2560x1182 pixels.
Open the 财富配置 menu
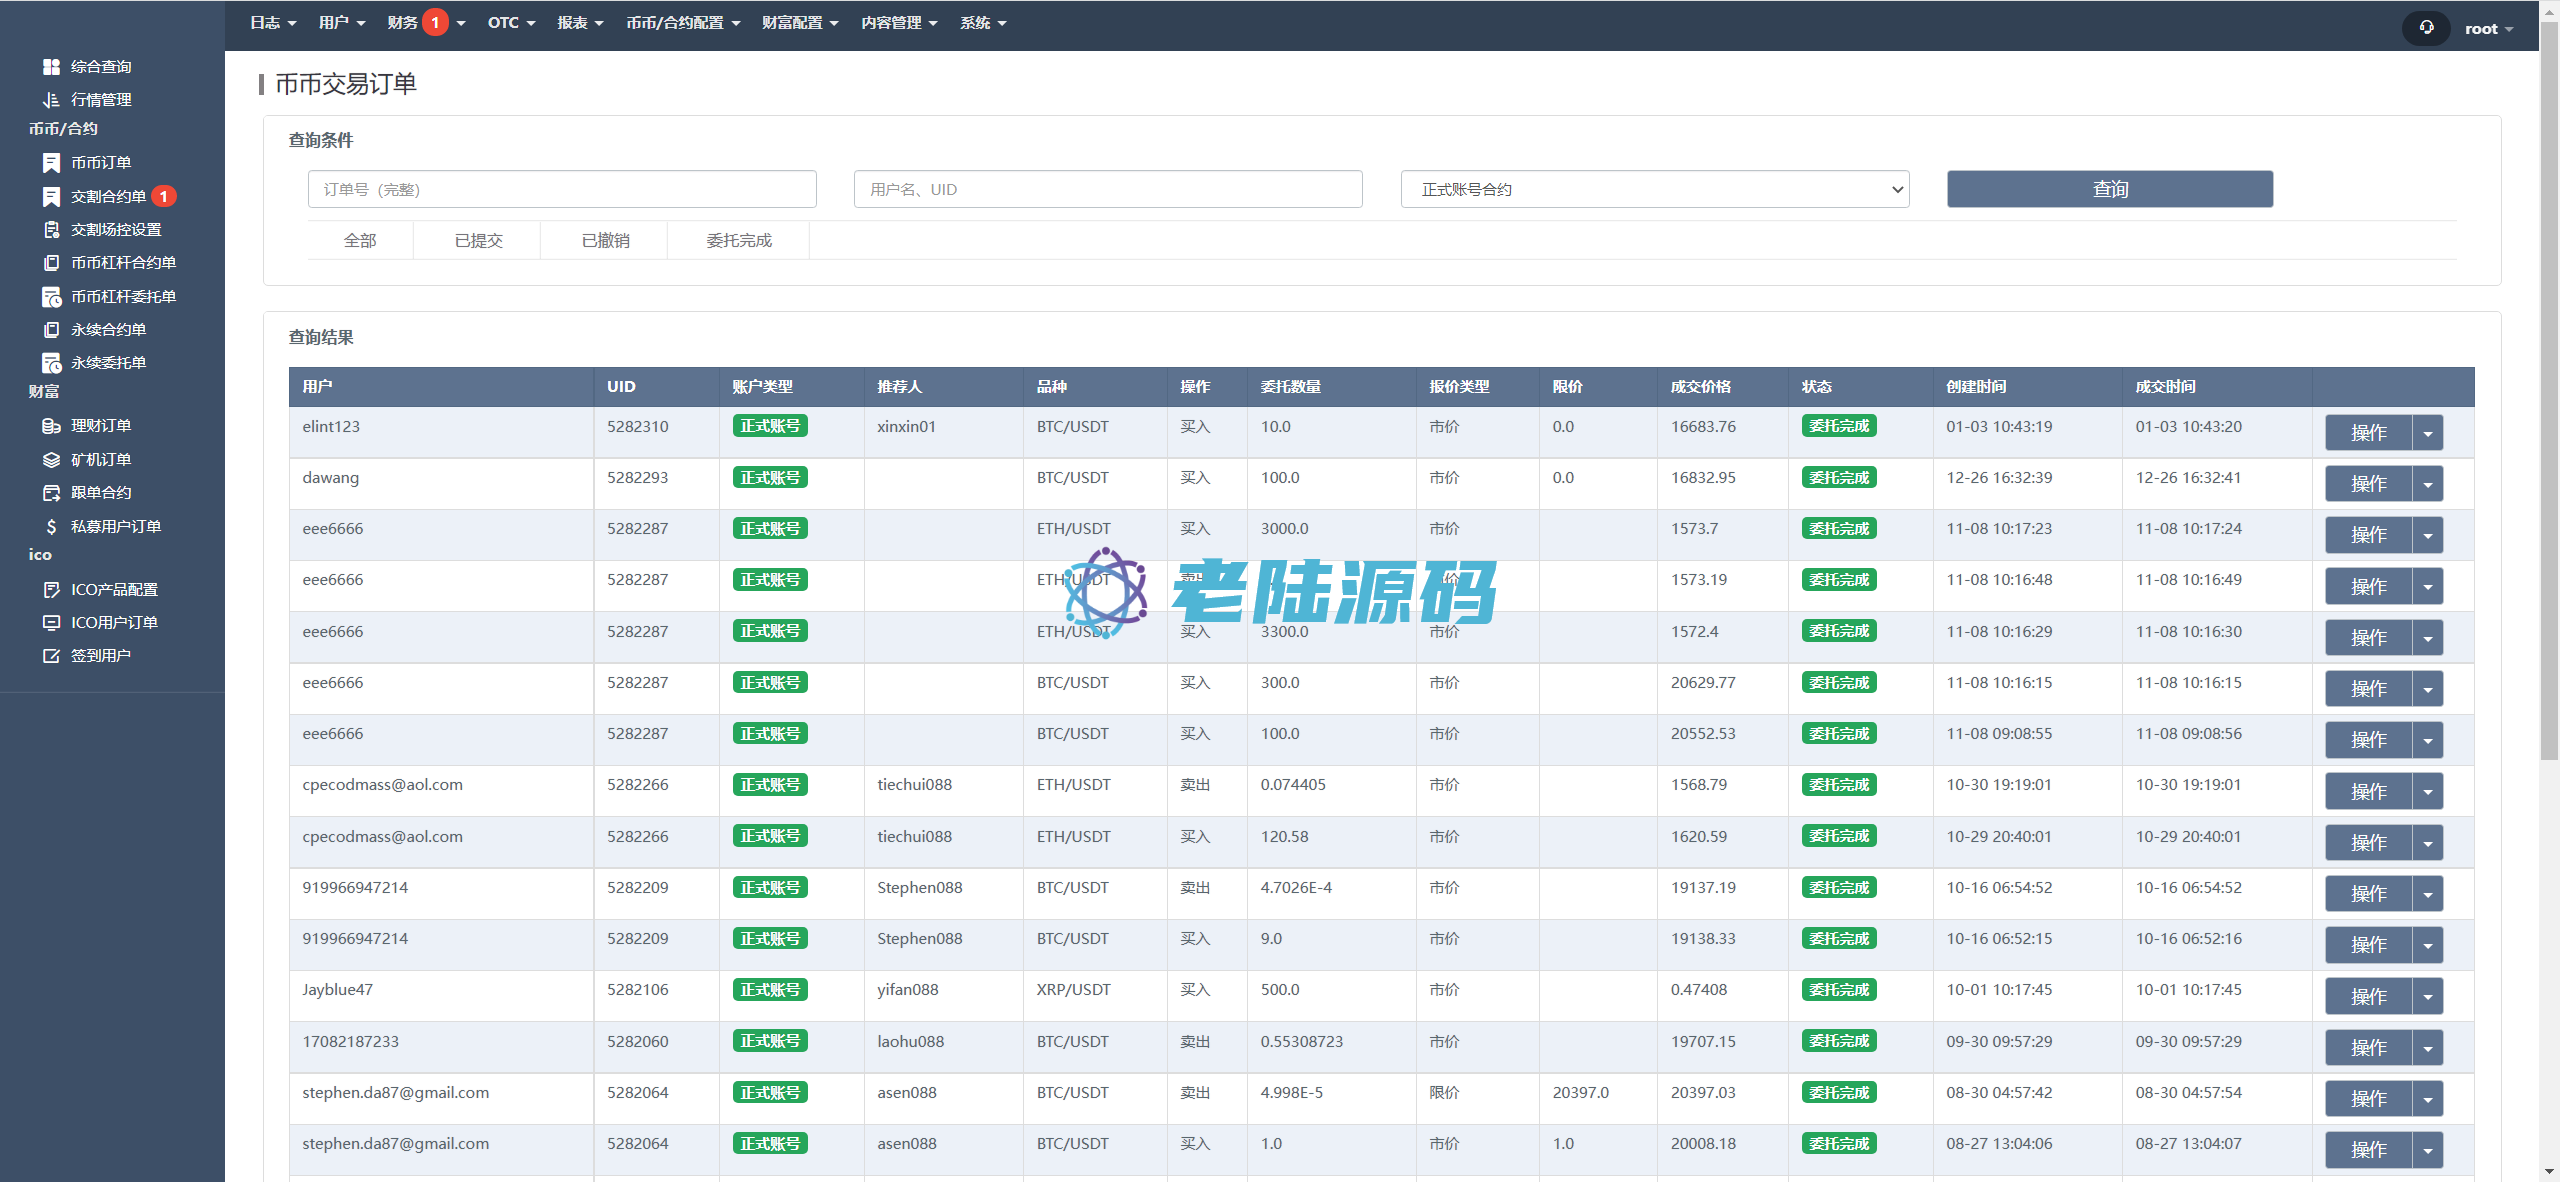(x=800, y=23)
